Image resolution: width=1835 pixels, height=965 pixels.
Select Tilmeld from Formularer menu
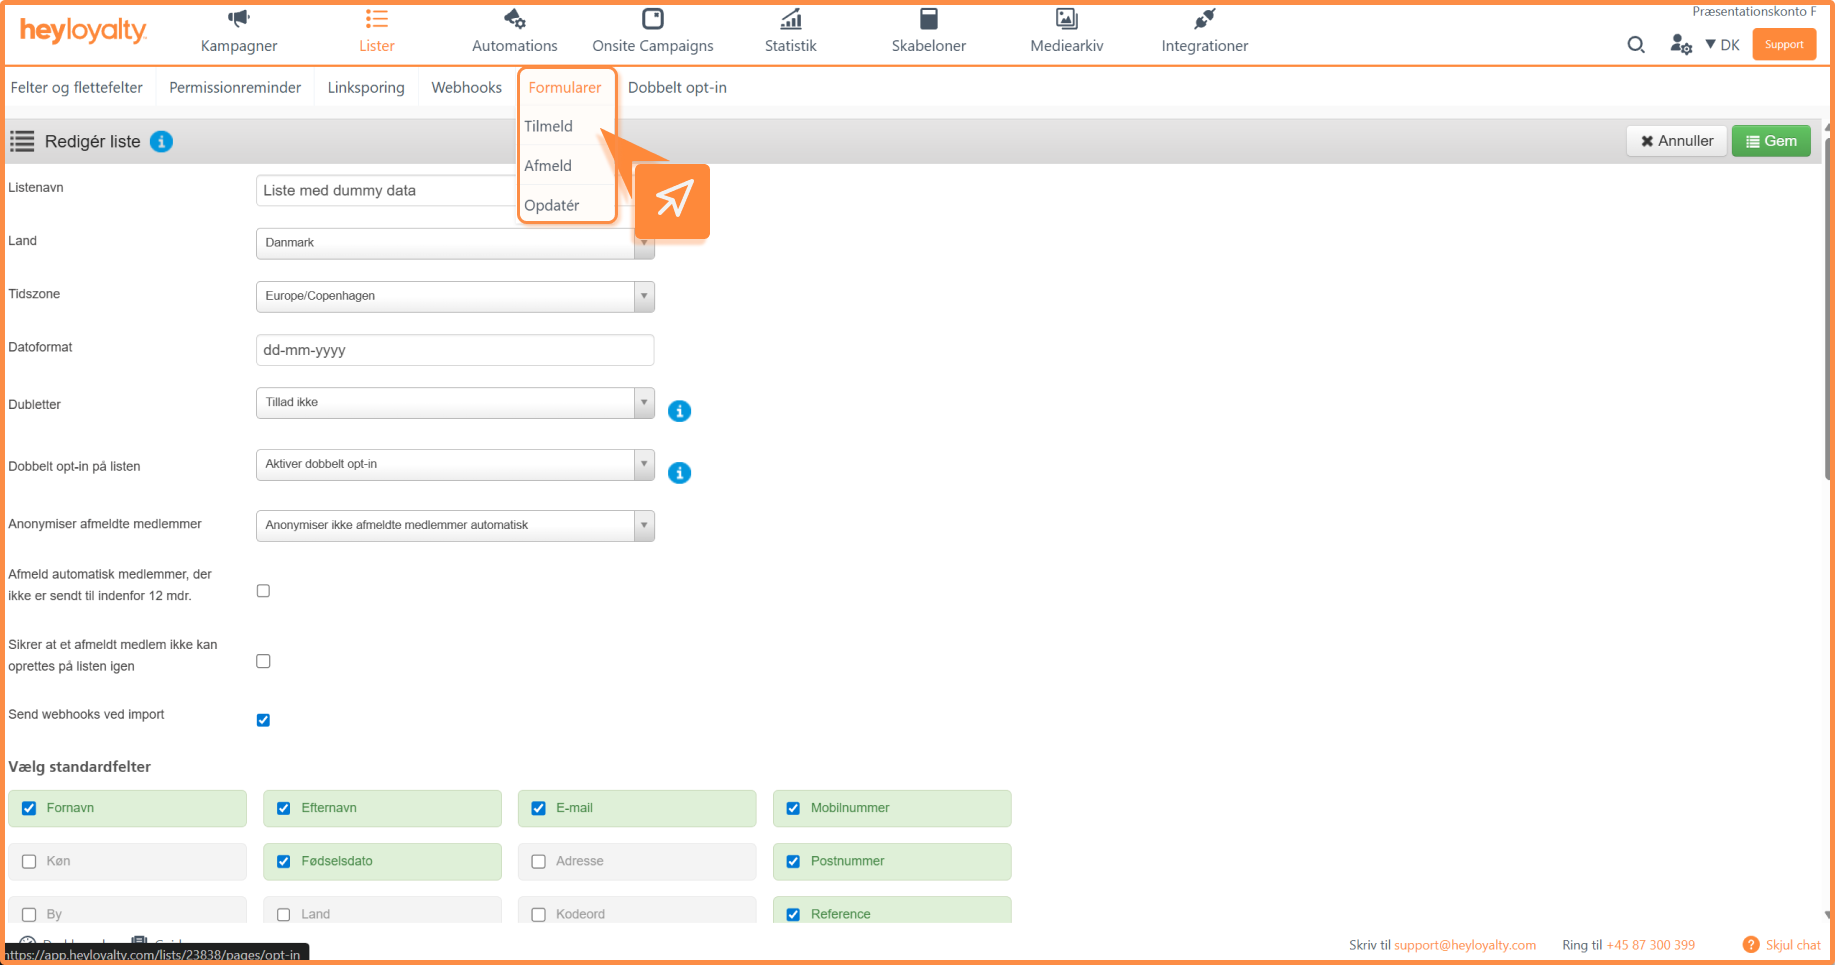pyautogui.click(x=549, y=126)
